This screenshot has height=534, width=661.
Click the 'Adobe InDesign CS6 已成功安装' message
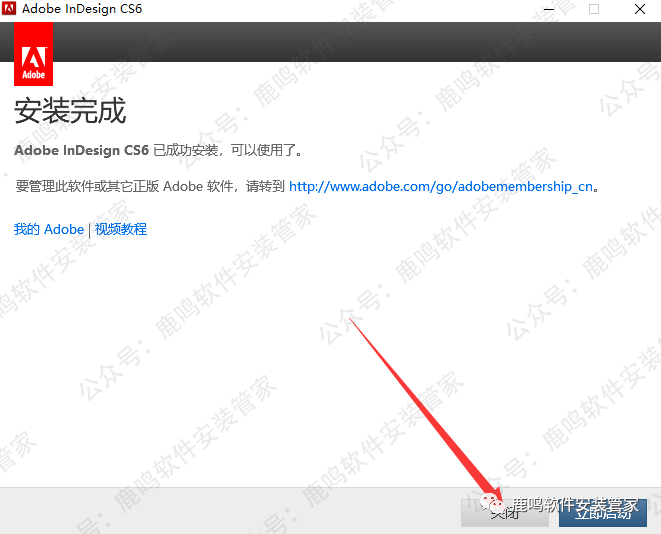tap(158, 150)
